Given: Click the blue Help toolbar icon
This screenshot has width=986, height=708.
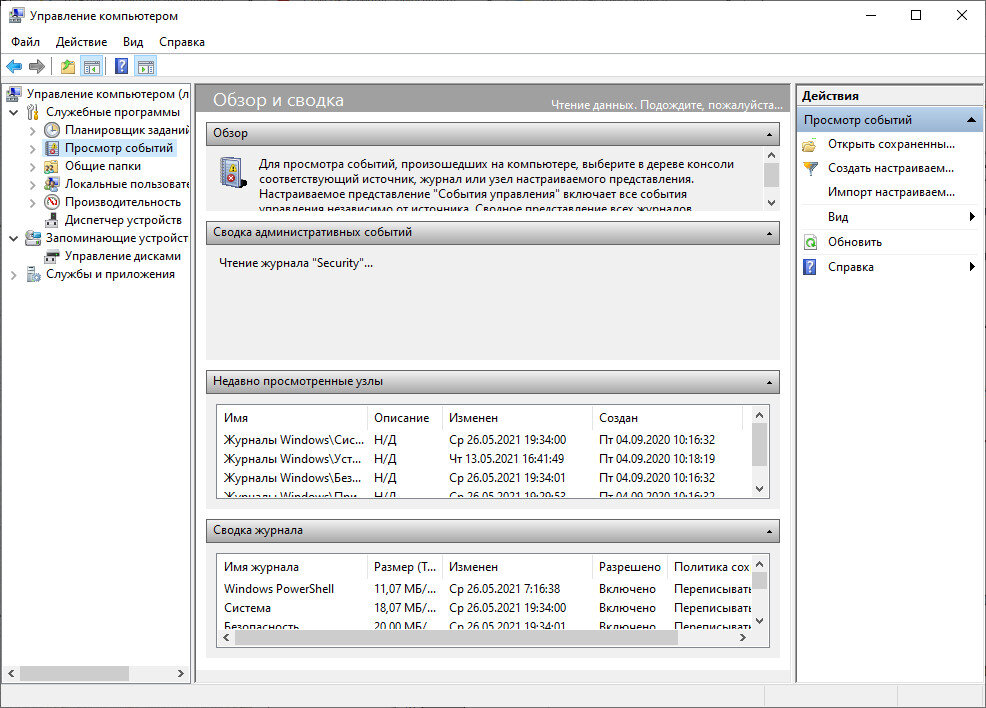Looking at the screenshot, I should [121, 66].
